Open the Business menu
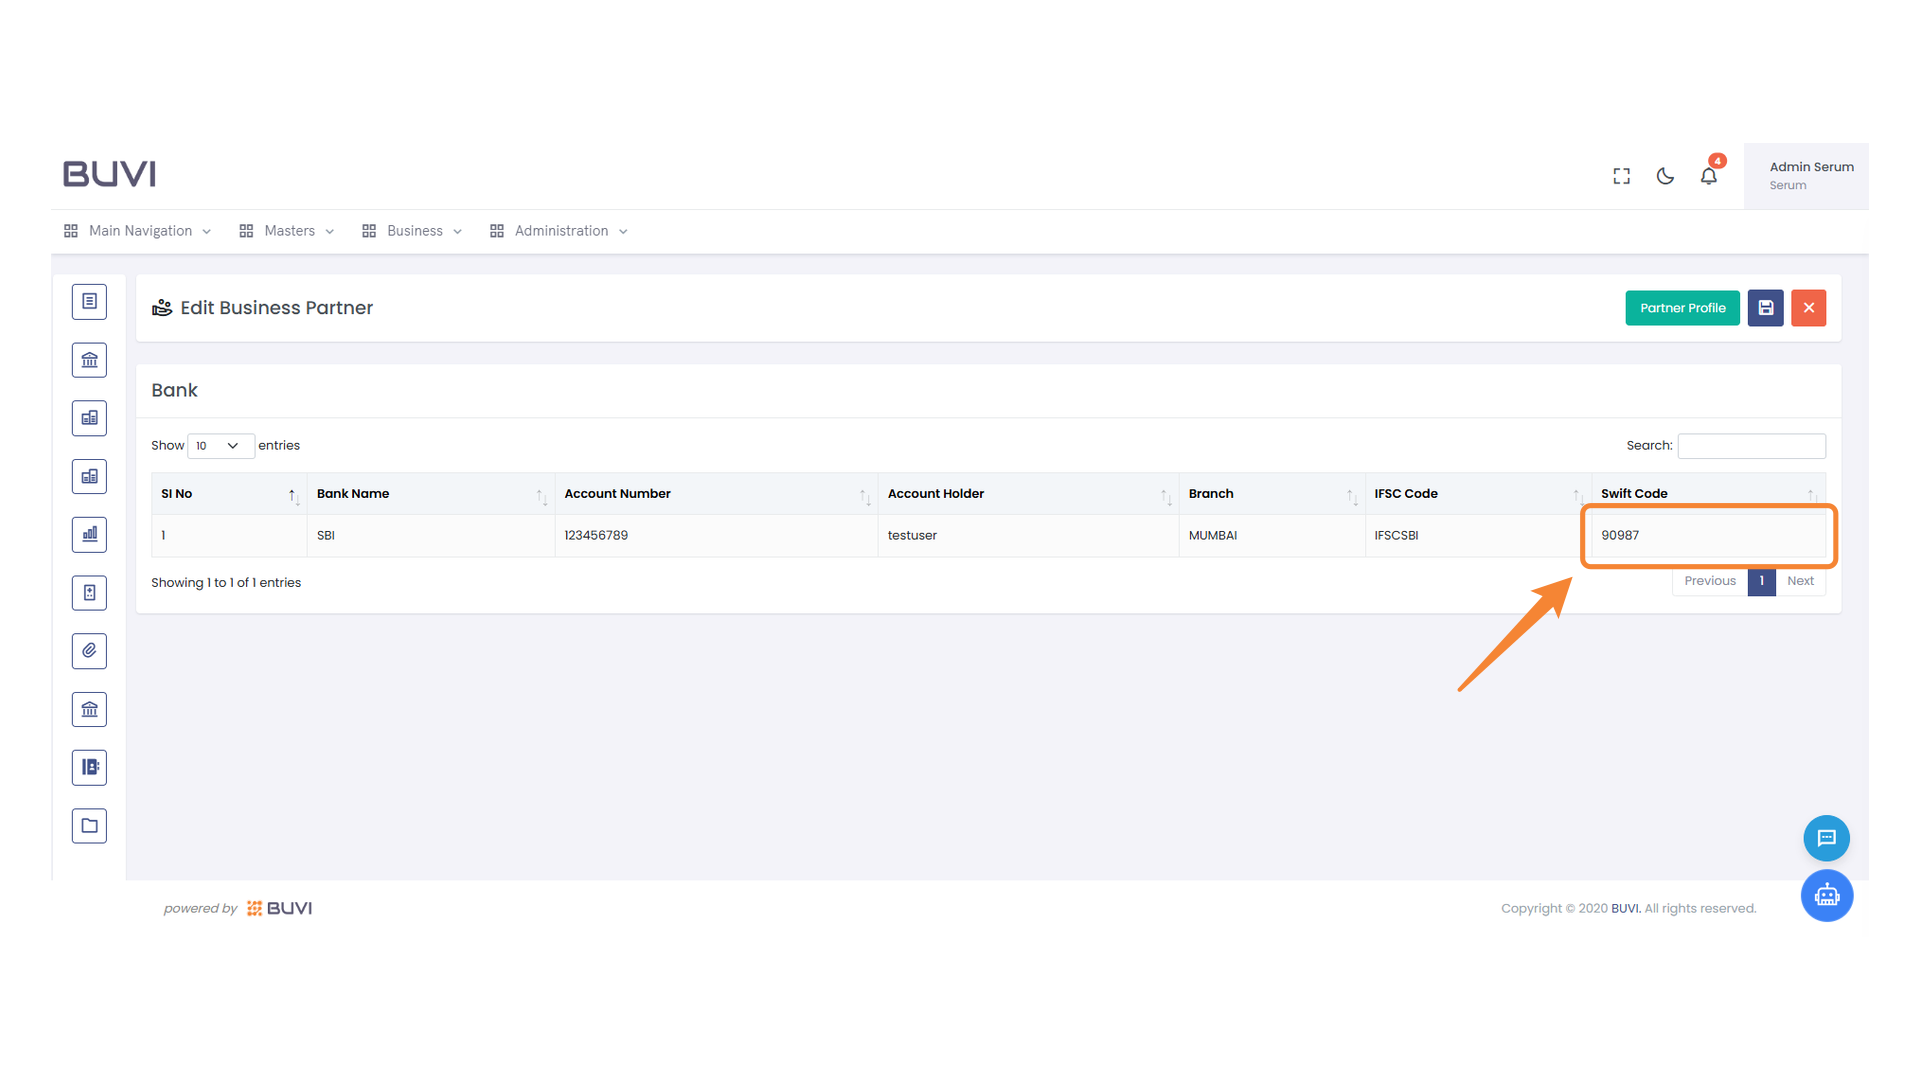The width and height of the screenshot is (1920, 1080). click(x=414, y=230)
